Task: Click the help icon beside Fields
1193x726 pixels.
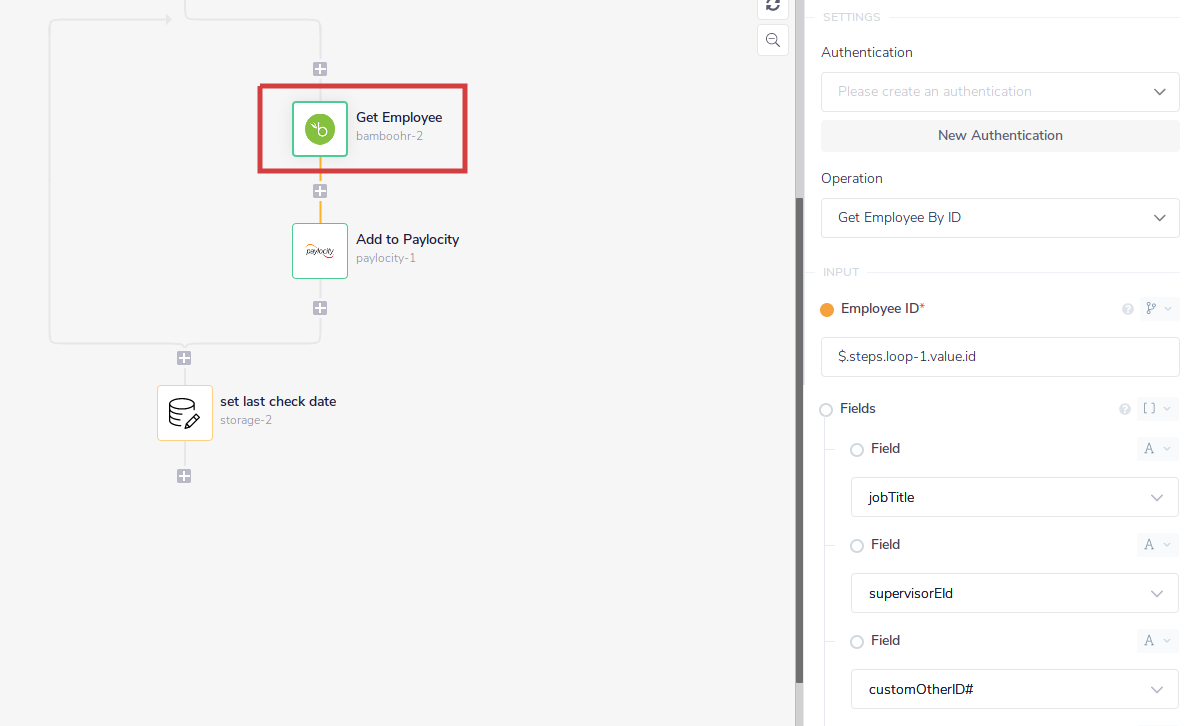Action: 1124,409
